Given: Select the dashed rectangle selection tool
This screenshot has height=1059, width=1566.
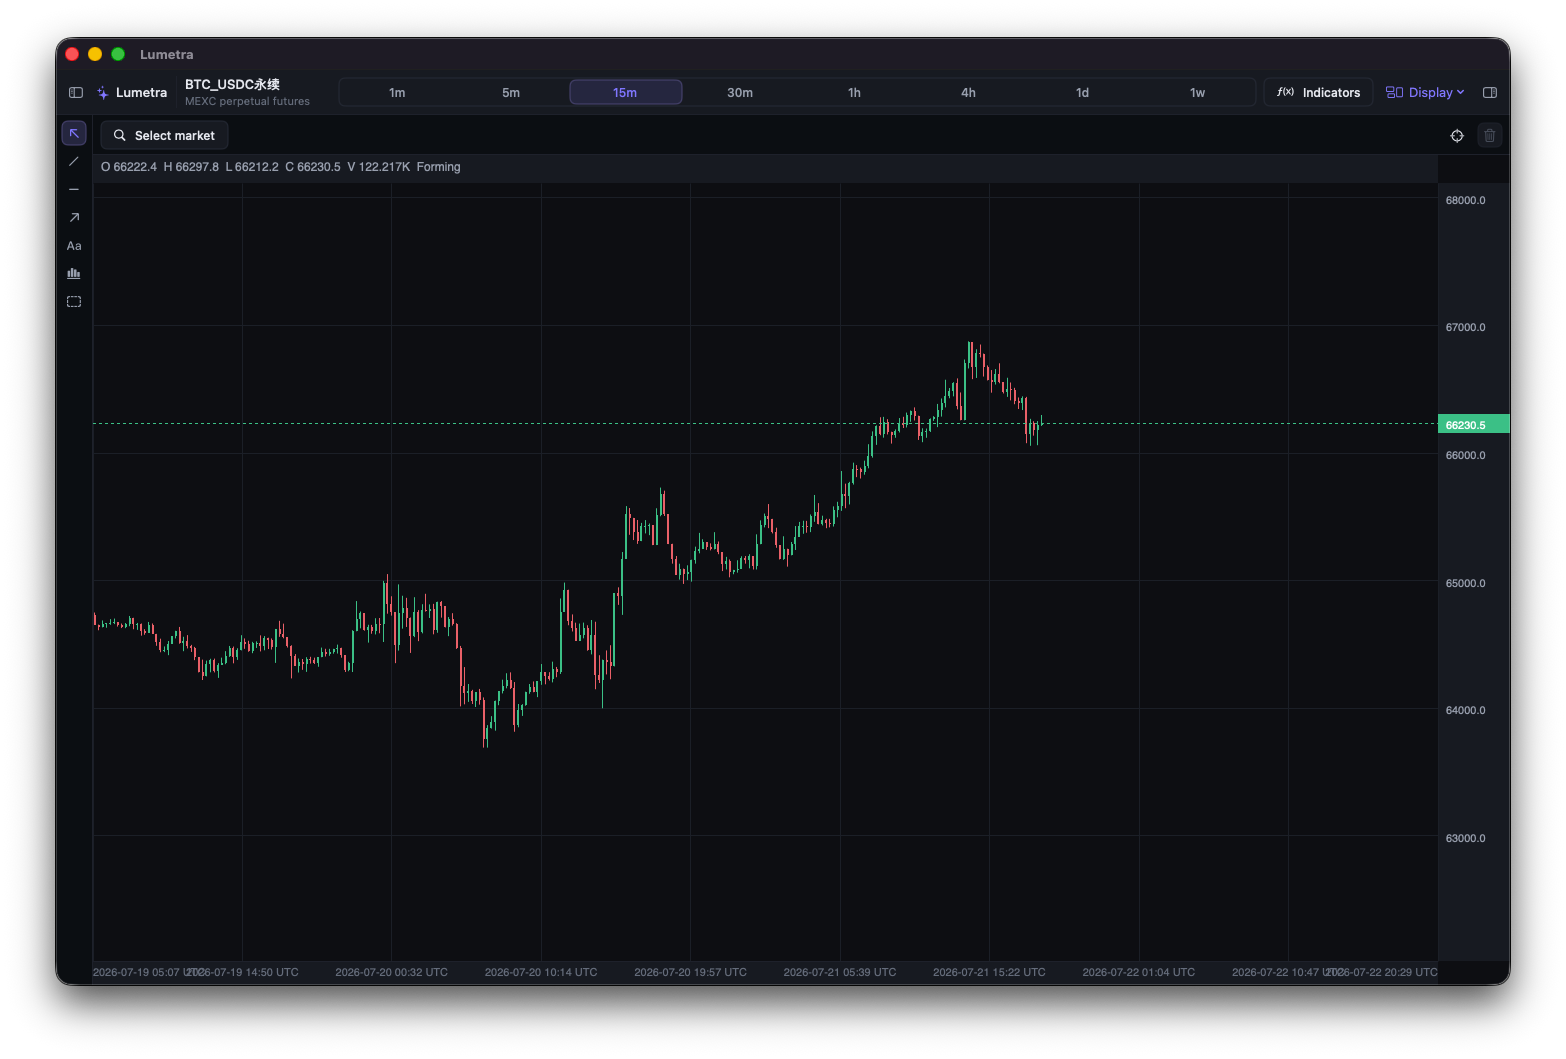Looking at the screenshot, I should click(x=74, y=302).
